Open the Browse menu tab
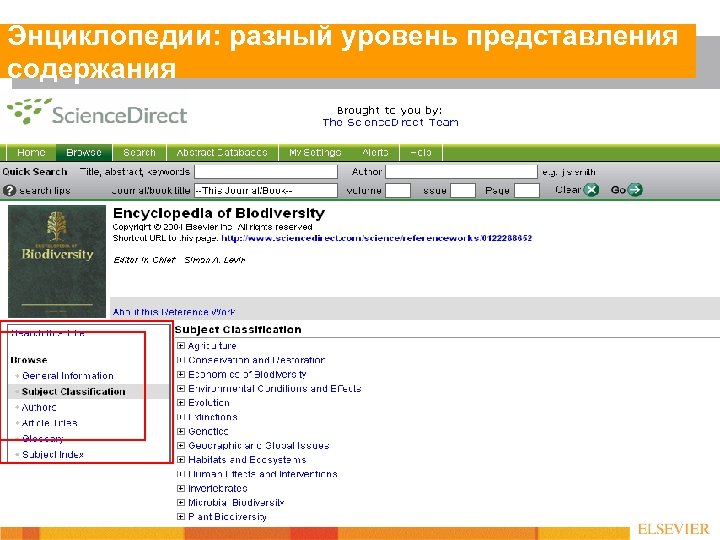The width and height of the screenshot is (720, 540). pyautogui.click(x=84, y=152)
